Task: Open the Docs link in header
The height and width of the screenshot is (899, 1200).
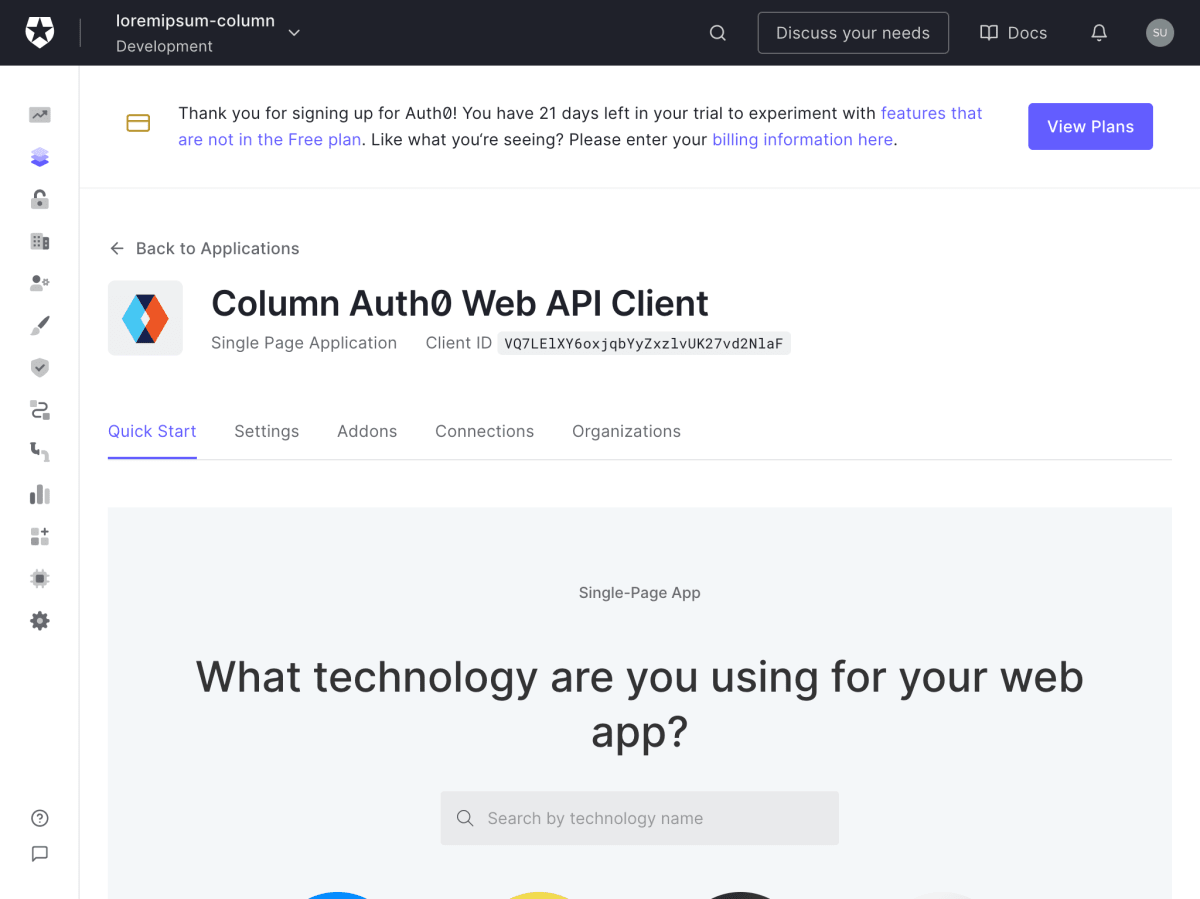Action: [1013, 33]
